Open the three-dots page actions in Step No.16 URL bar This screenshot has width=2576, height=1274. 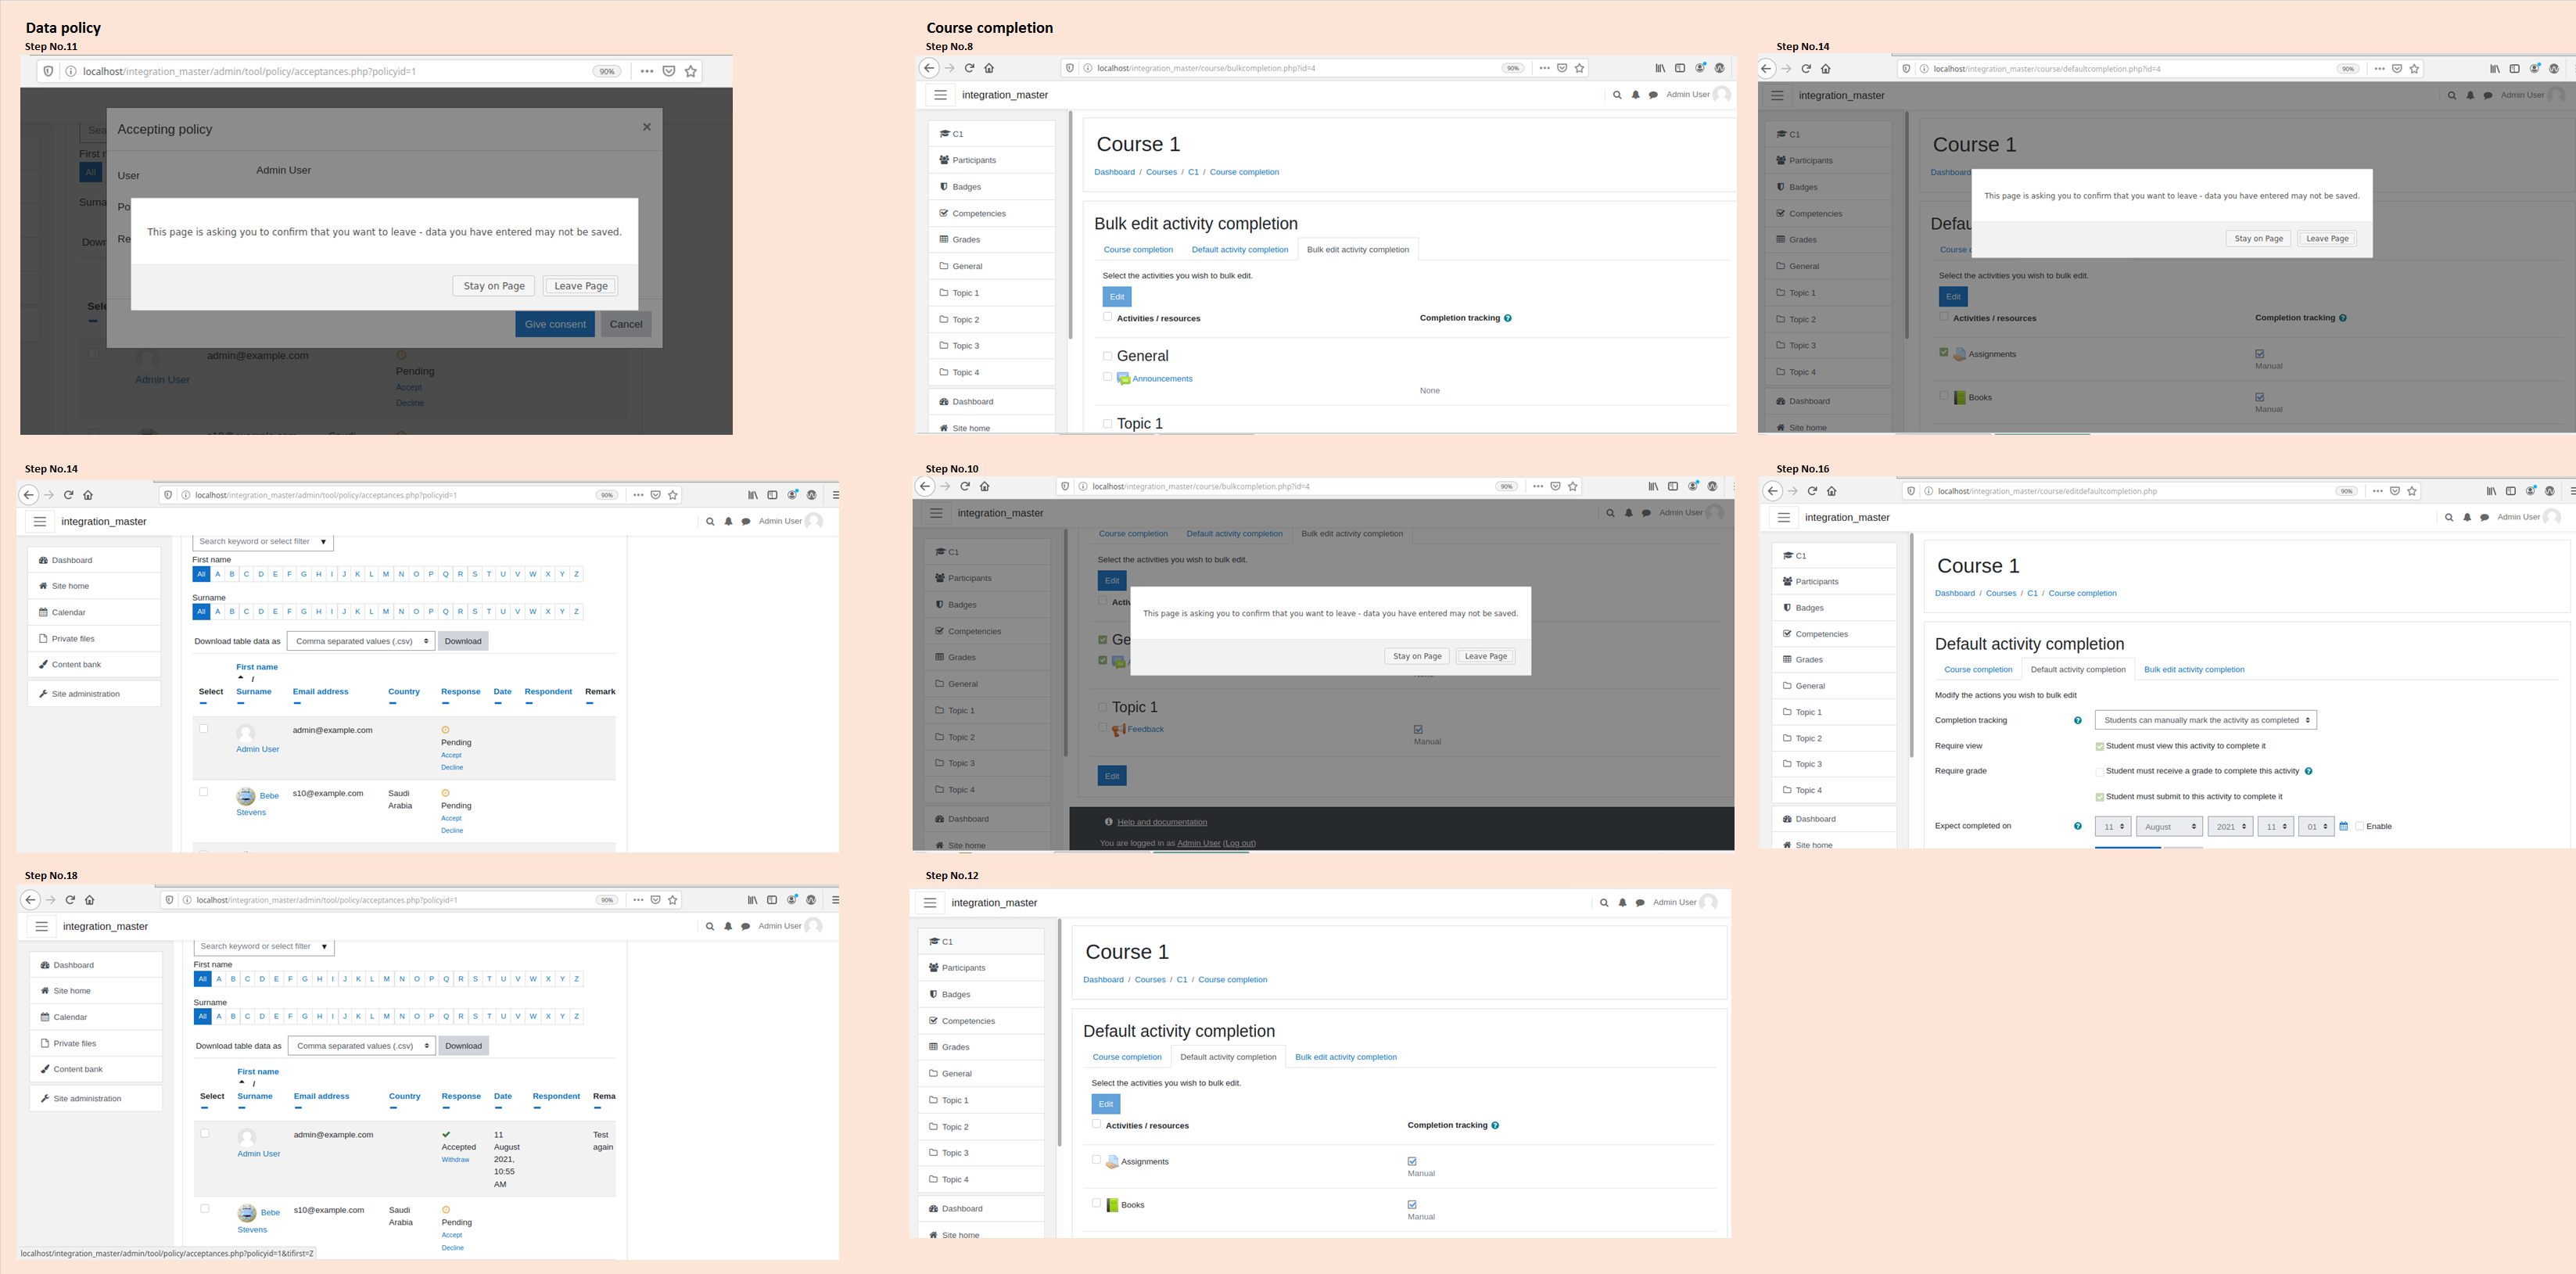[2378, 491]
